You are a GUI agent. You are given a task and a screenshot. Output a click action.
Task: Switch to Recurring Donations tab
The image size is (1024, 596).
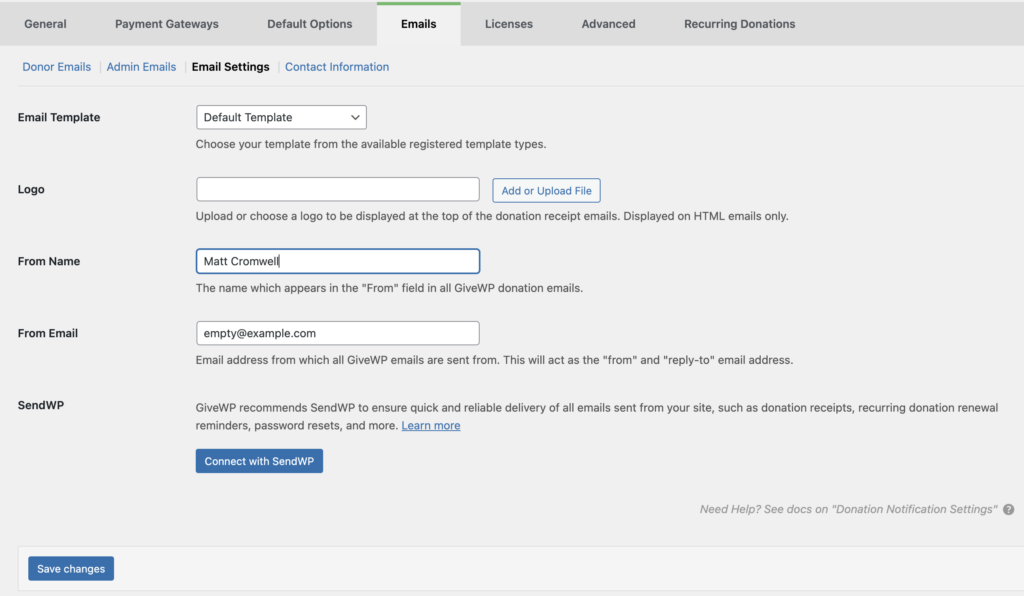click(x=739, y=24)
